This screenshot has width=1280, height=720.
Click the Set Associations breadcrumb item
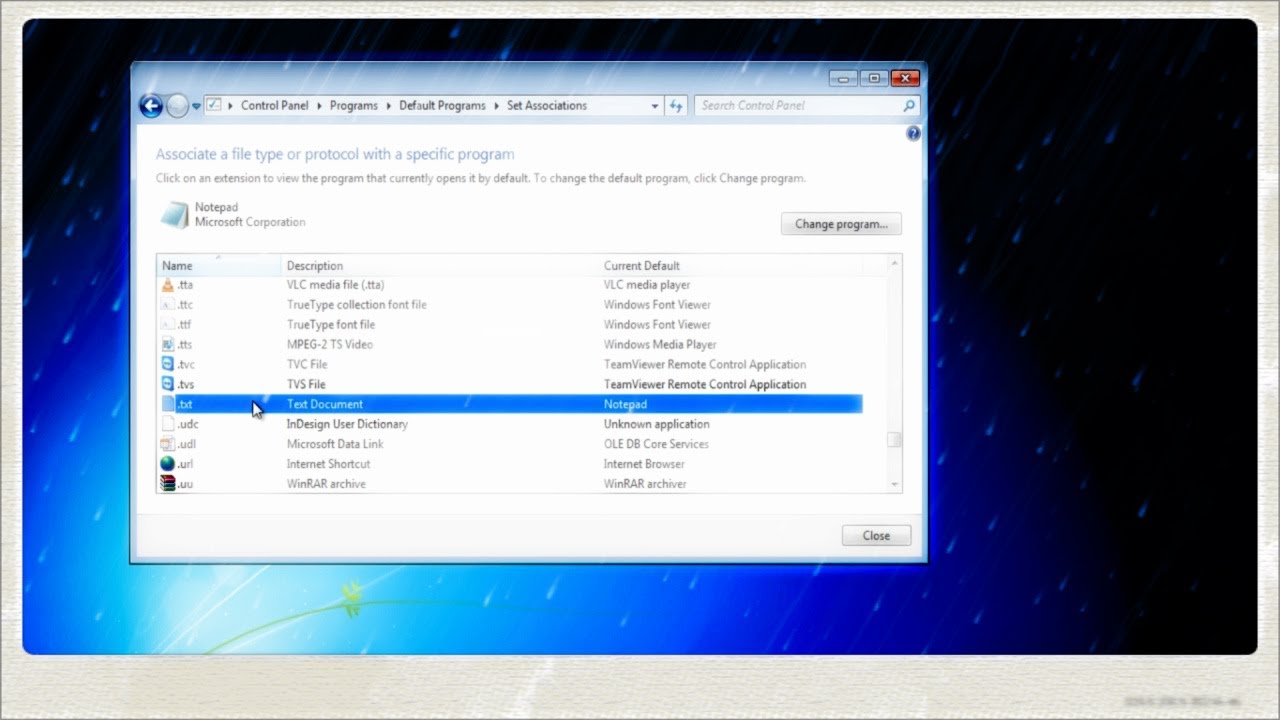pos(546,105)
